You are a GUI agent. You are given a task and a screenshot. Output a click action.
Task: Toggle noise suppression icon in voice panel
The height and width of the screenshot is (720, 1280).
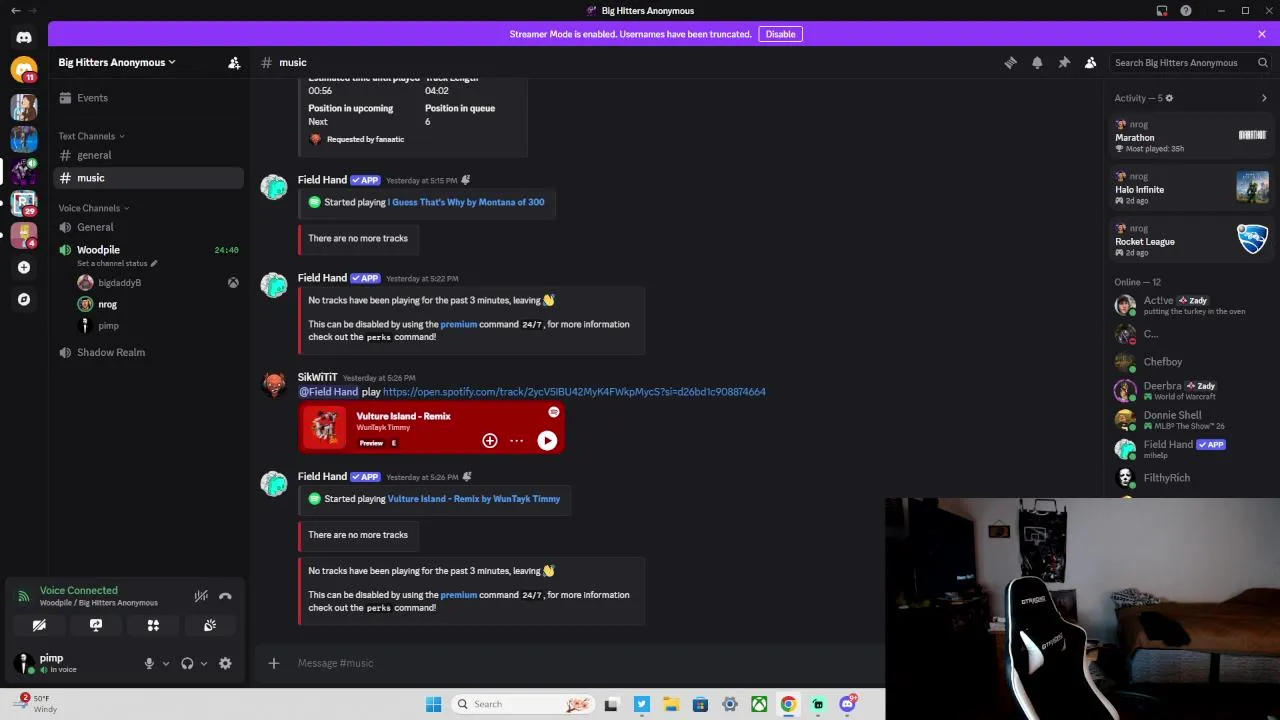click(x=201, y=596)
